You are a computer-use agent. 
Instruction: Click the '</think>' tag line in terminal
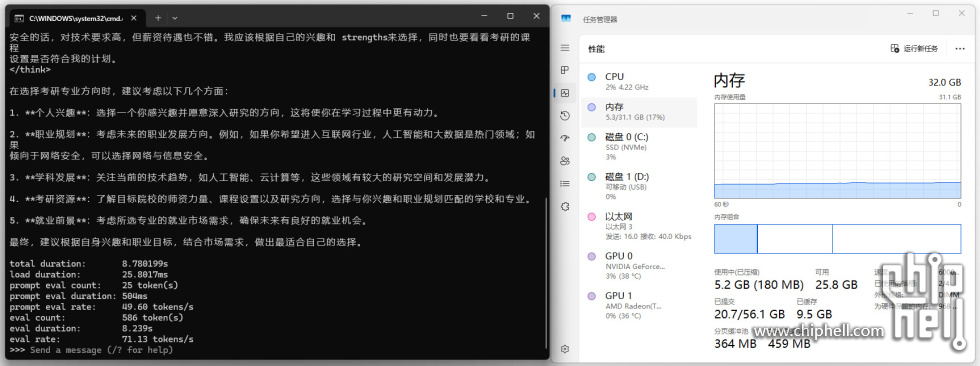pos(31,70)
